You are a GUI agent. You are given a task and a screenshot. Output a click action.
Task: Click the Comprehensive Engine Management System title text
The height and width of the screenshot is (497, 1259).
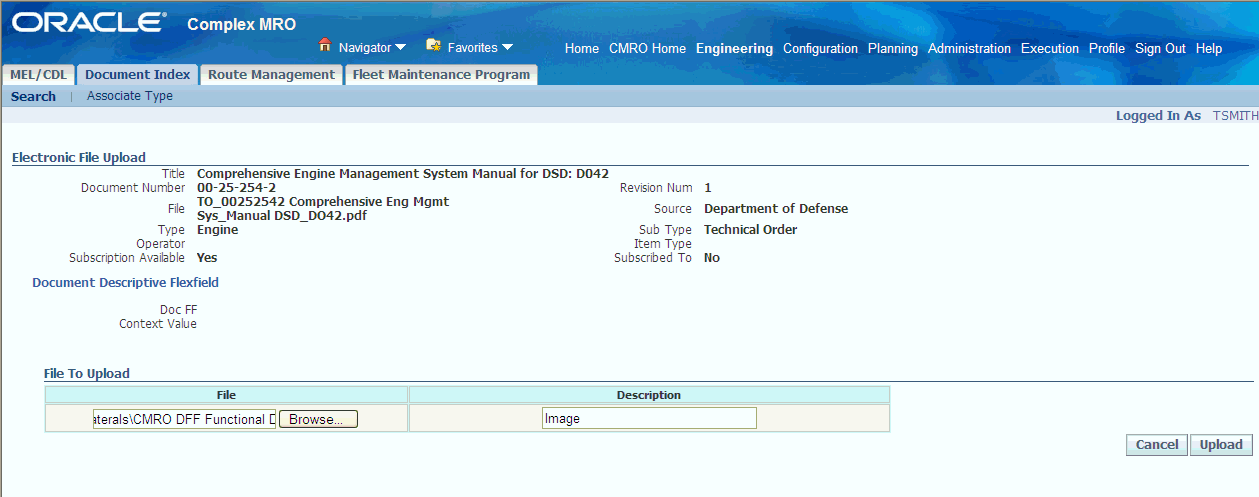(403, 174)
